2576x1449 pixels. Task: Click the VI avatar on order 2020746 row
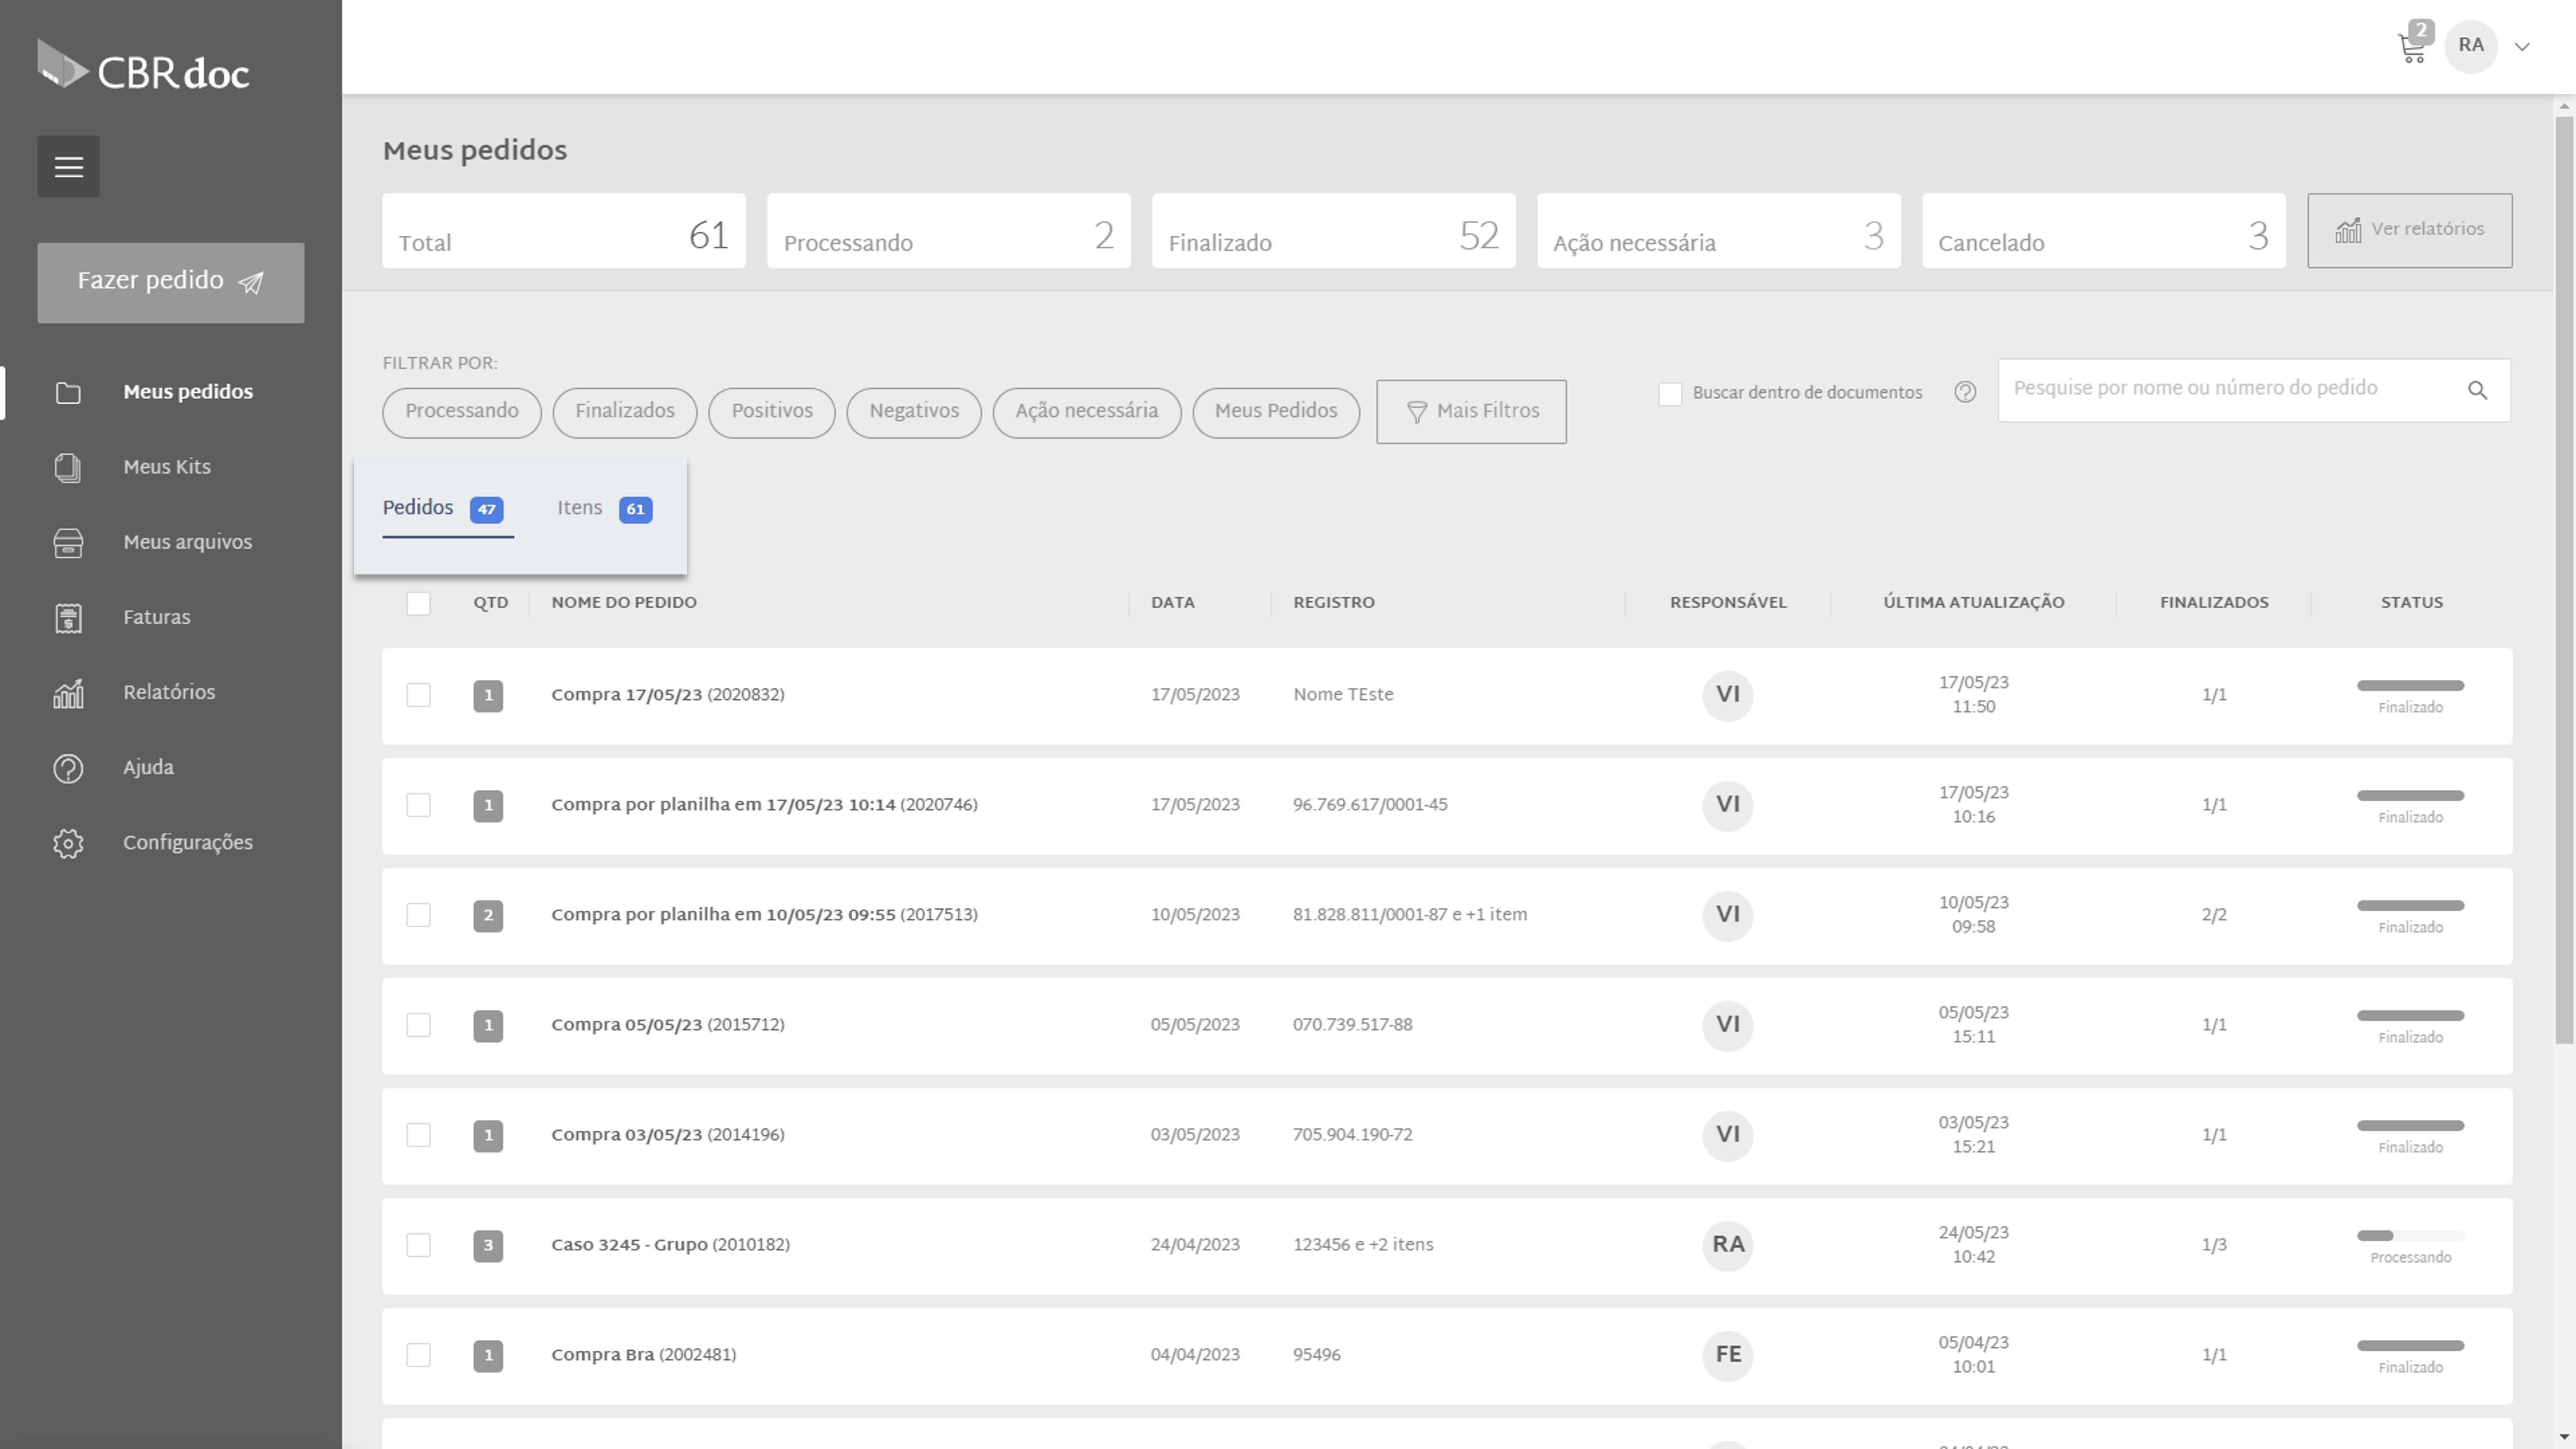click(x=1728, y=805)
